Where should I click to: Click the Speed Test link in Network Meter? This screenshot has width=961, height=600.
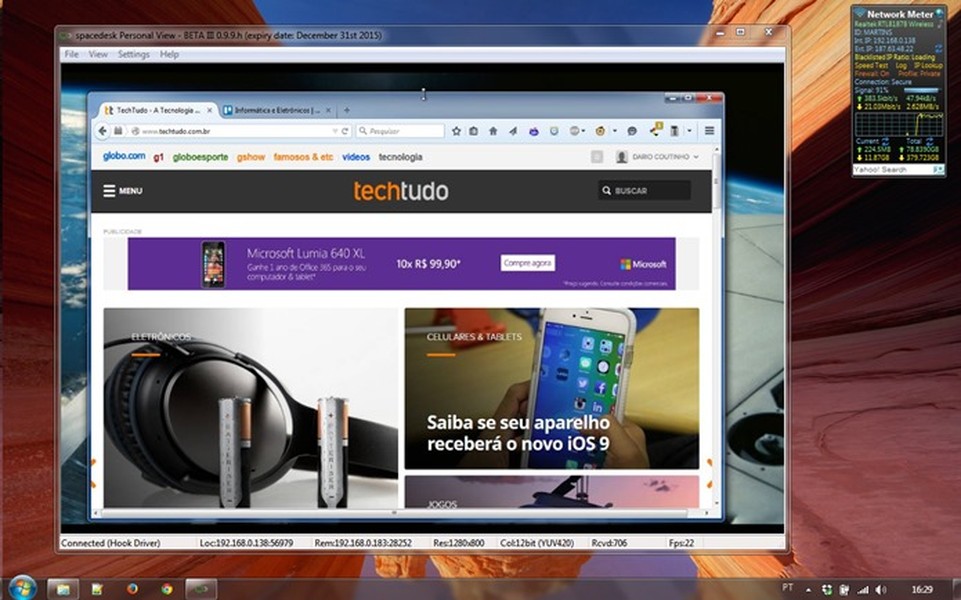pos(870,65)
